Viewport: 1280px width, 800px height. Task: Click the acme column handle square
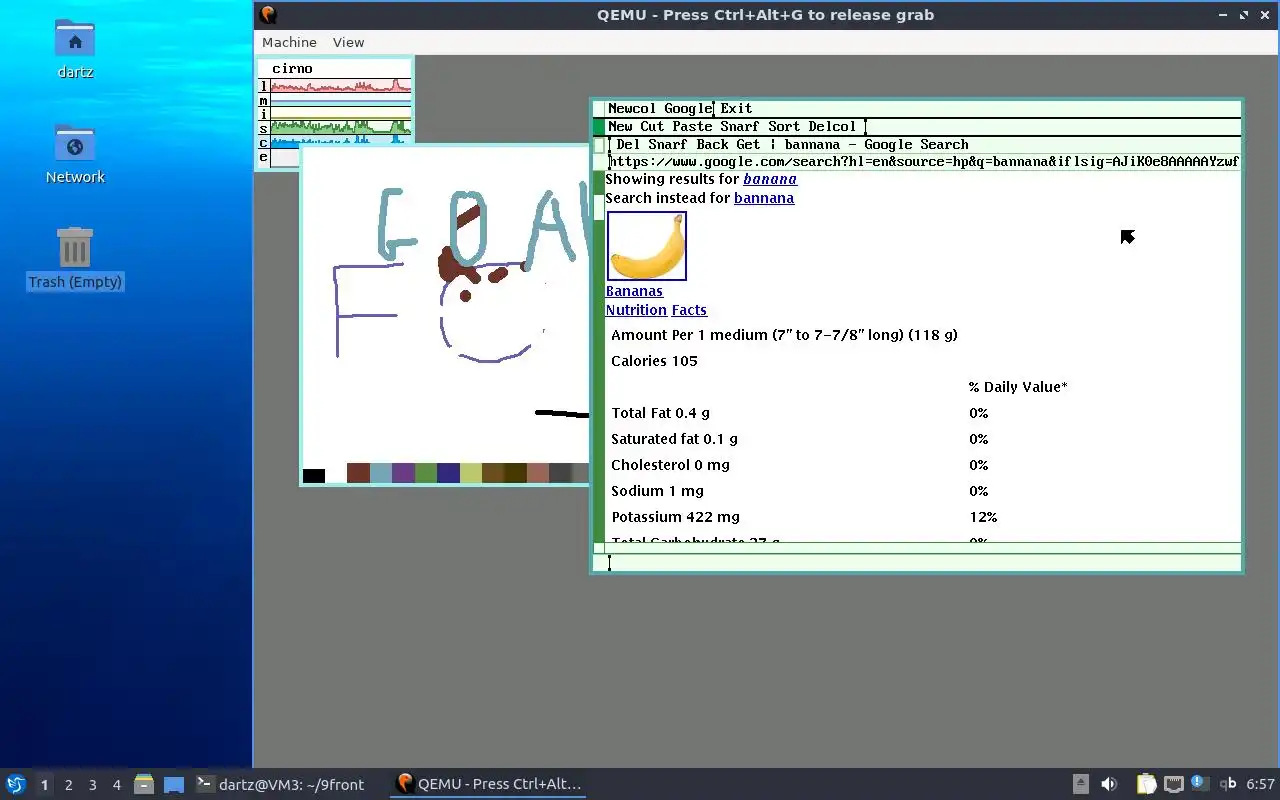click(x=599, y=126)
